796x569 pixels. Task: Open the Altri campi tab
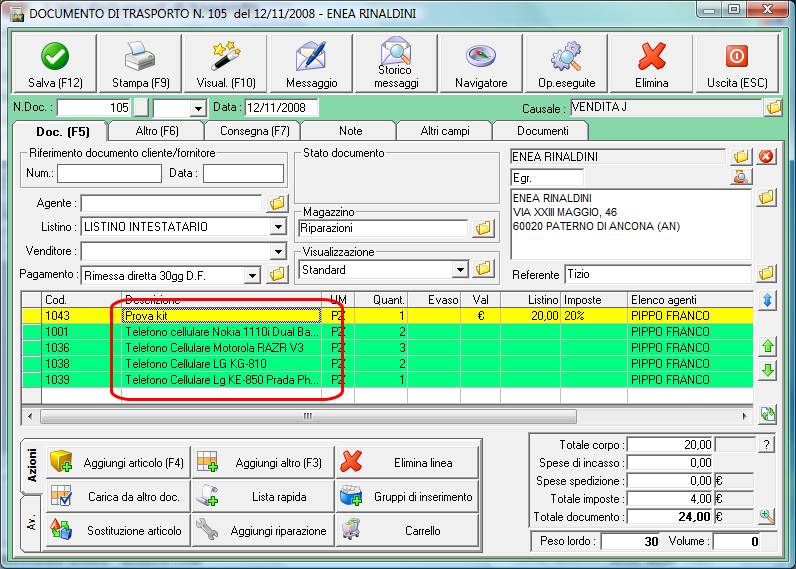445,131
